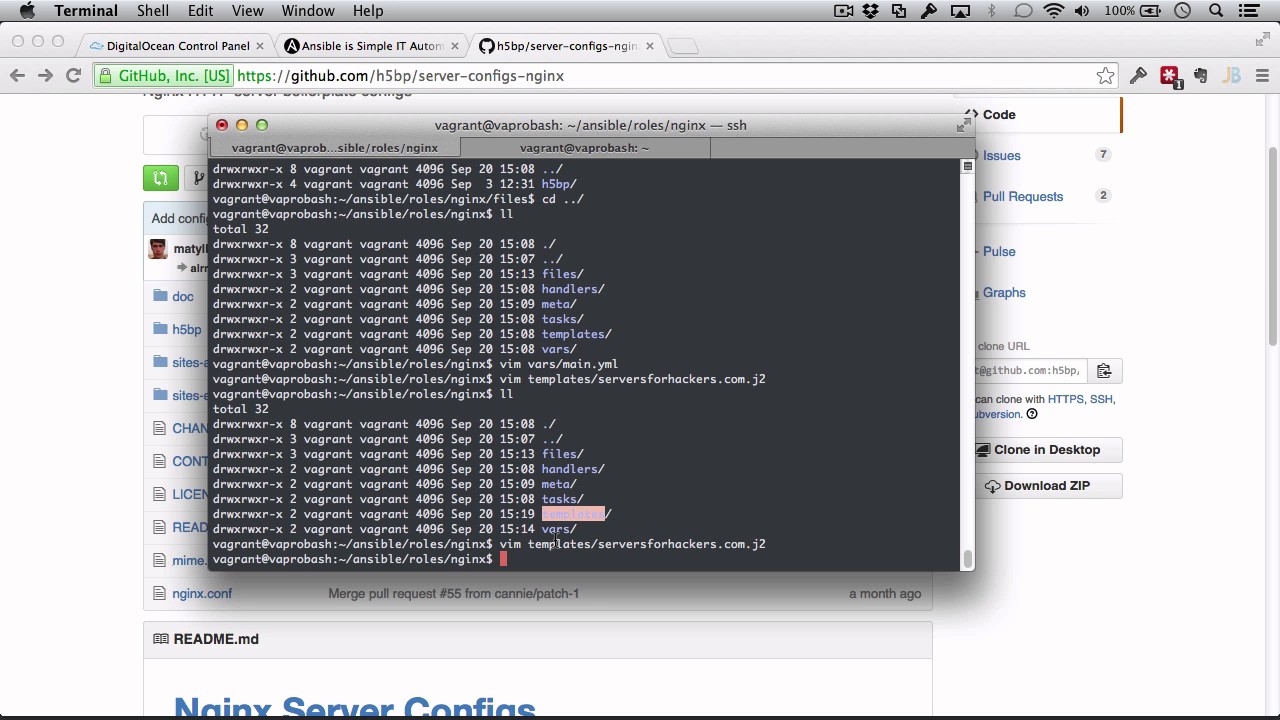
Task: Open the Edit menu in menu bar
Action: (x=200, y=11)
